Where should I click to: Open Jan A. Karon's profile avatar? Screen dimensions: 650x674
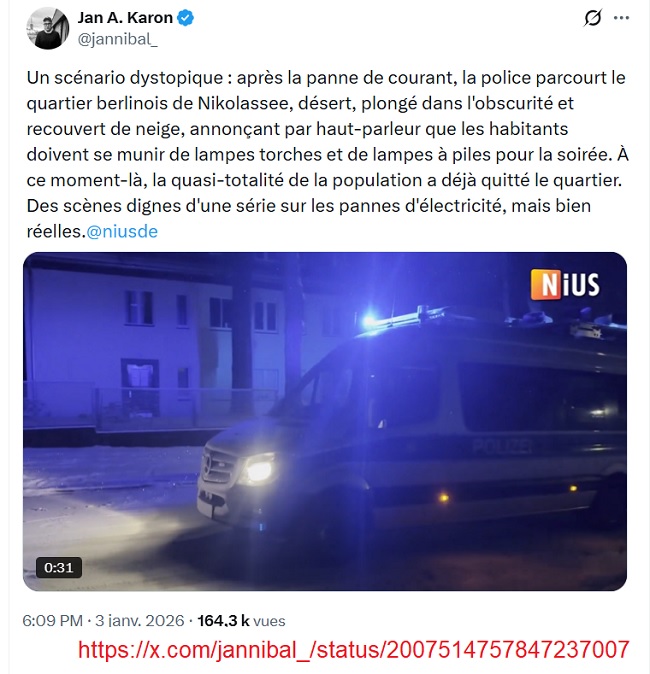tap(47, 28)
